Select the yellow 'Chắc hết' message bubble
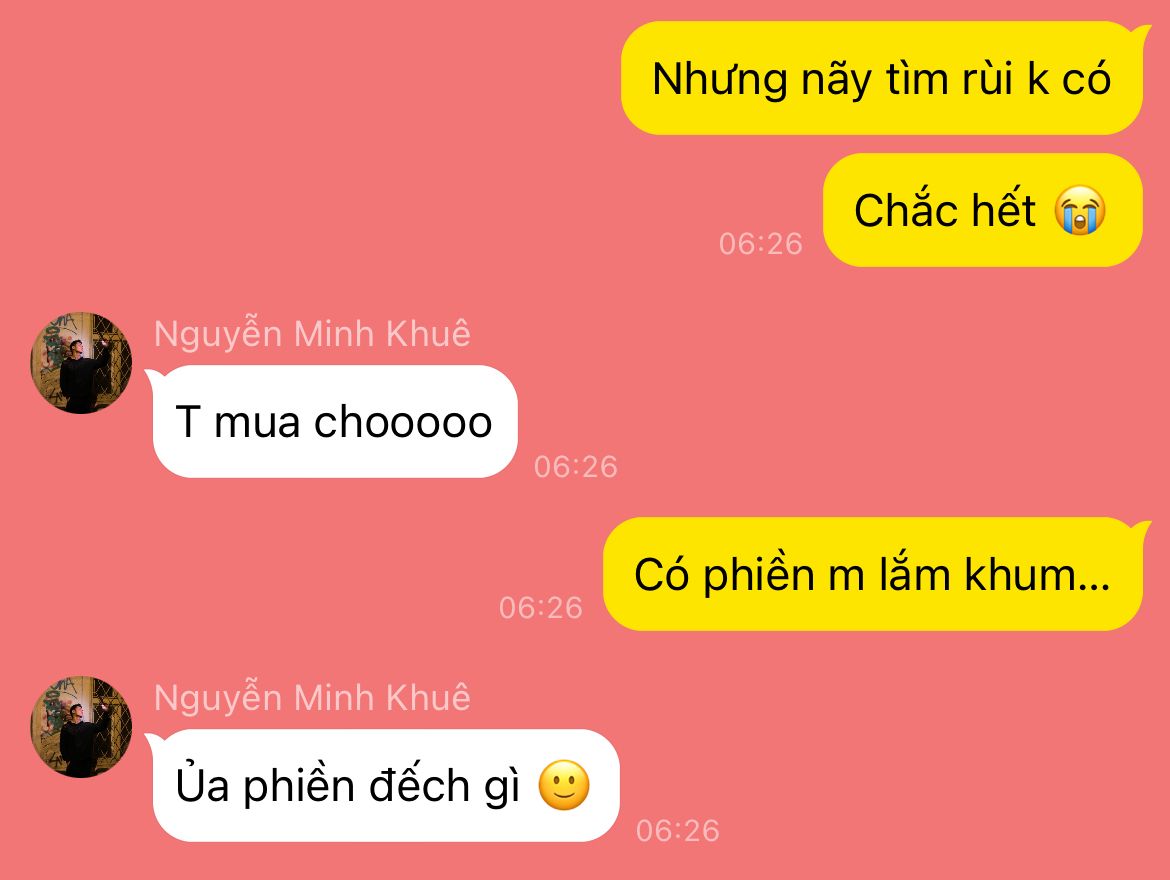 (x=983, y=210)
